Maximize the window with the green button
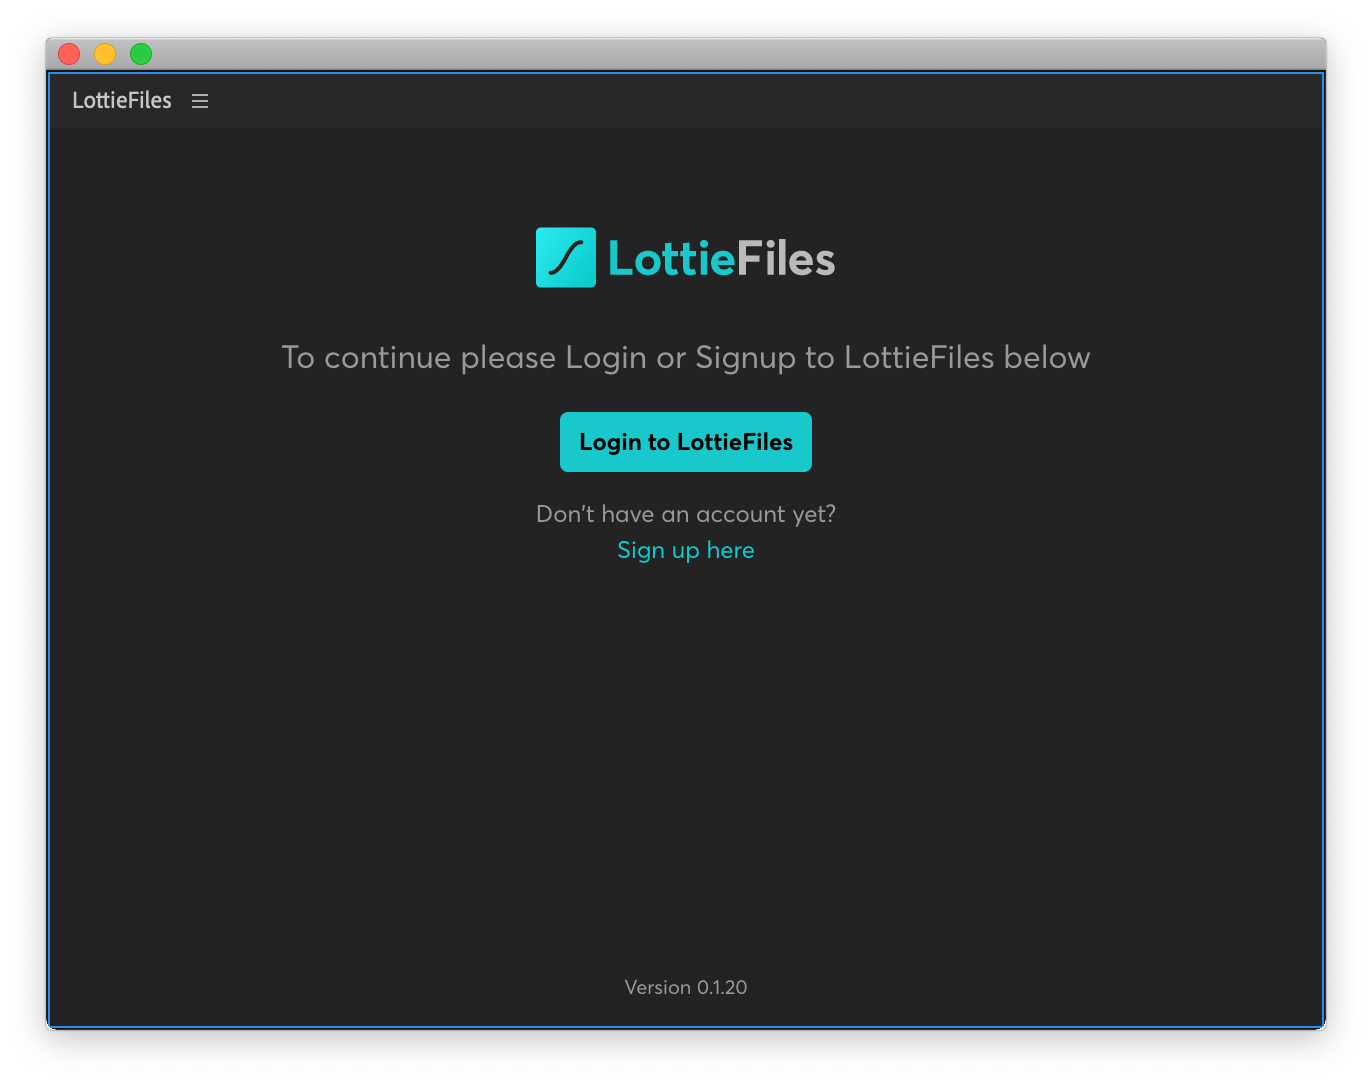 tap(141, 54)
